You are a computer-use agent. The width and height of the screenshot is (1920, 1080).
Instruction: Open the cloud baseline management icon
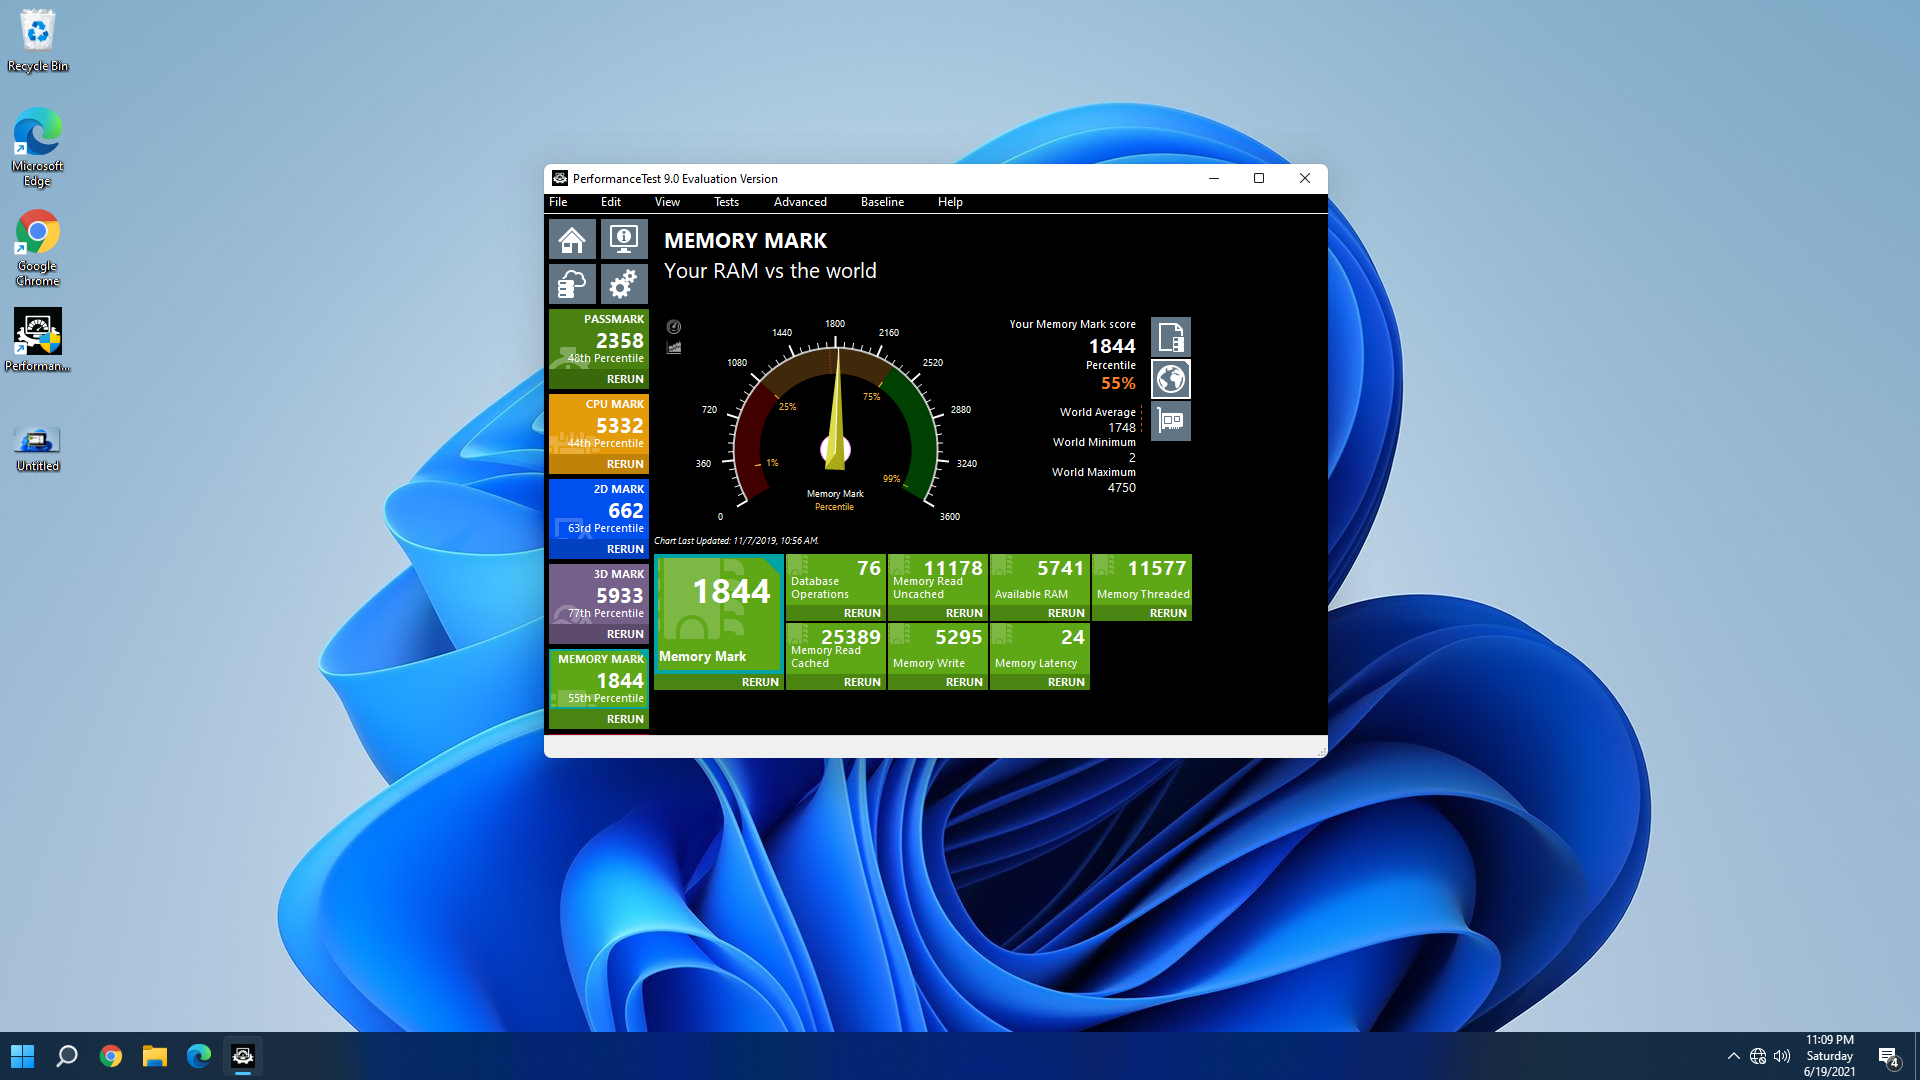click(572, 285)
